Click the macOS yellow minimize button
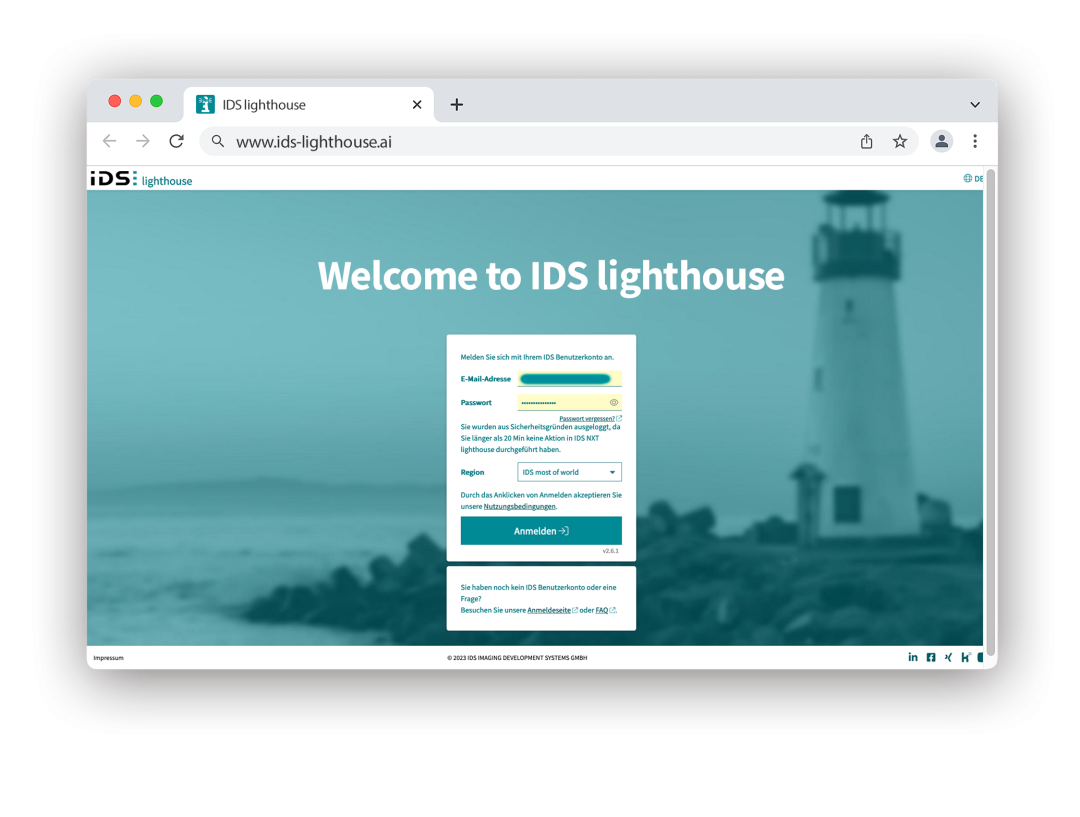The height and width of the screenshot is (817, 1080). (x=136, y=101)
